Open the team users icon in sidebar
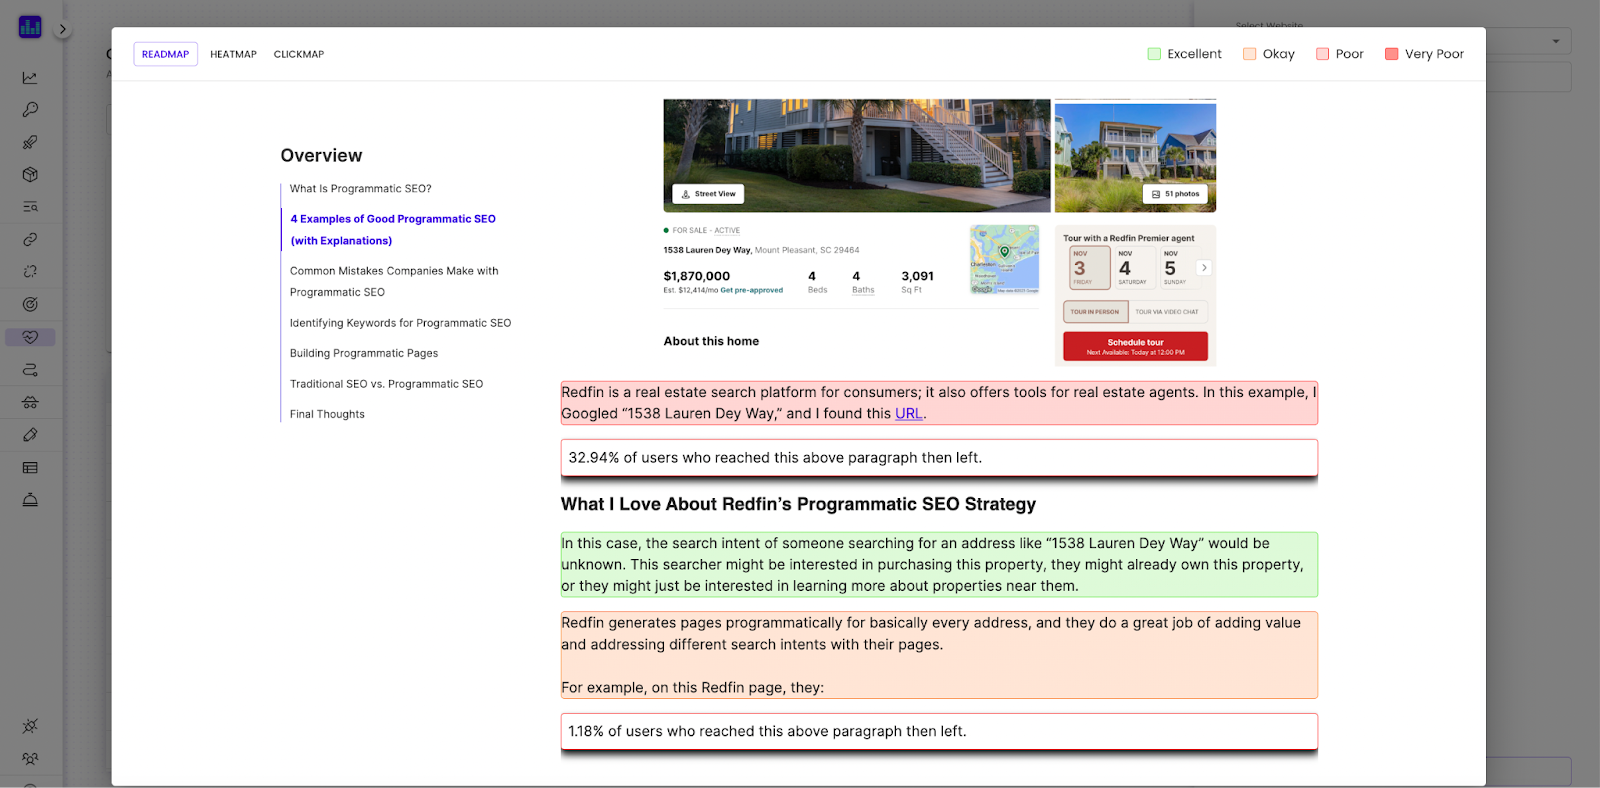The width and height of the screenshot is (1600, 788). tap(30, 759)
